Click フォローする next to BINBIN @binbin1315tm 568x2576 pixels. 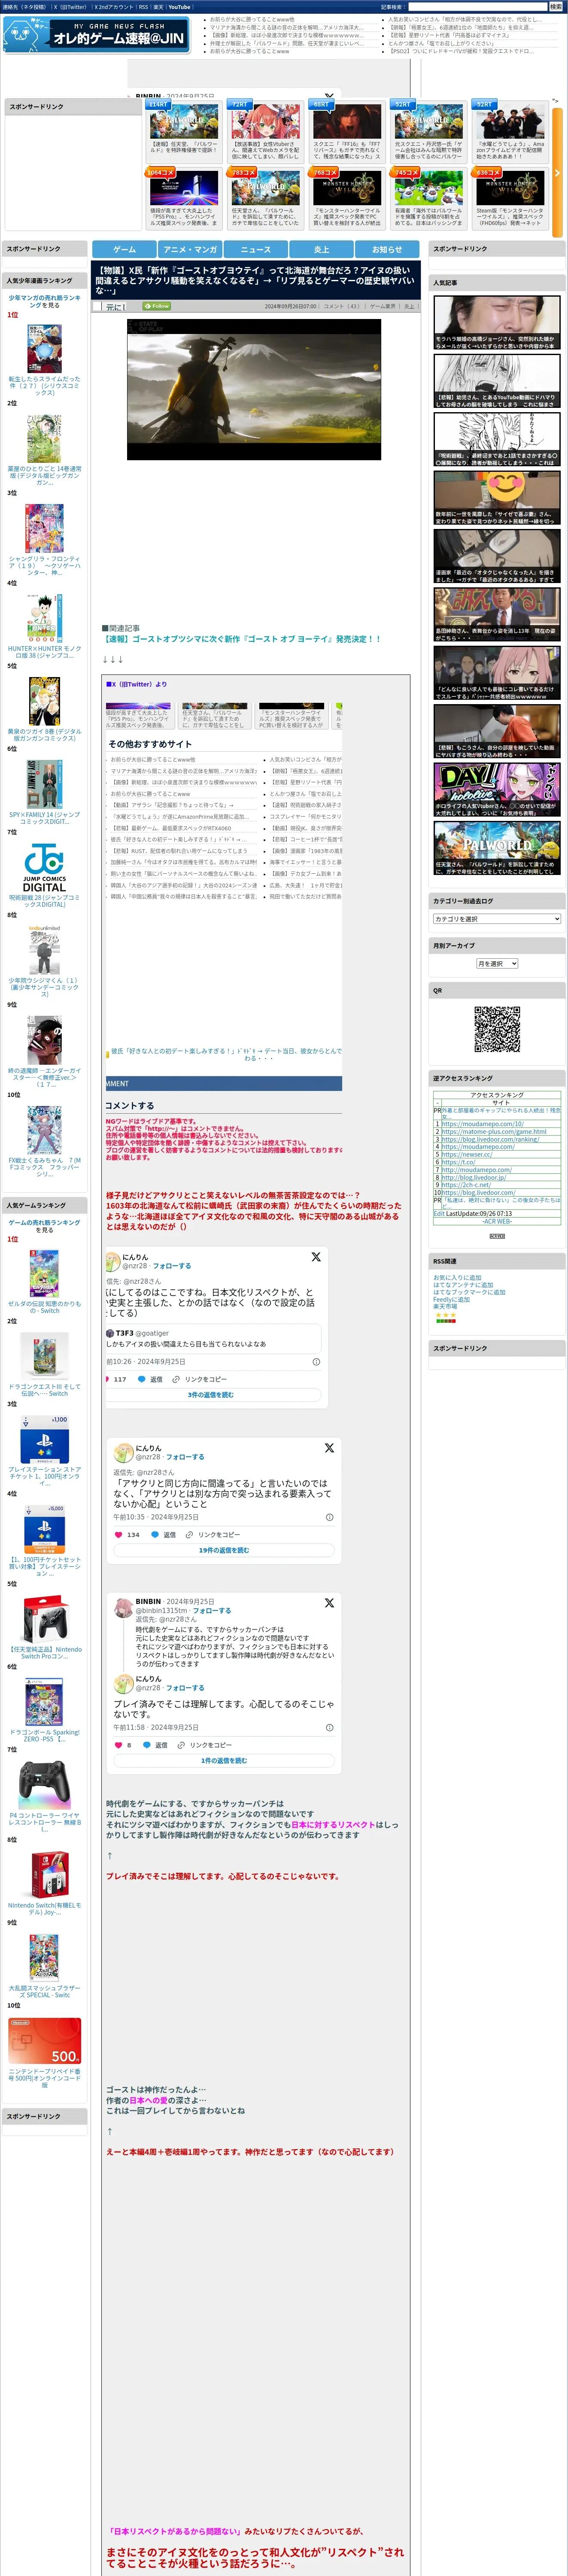212,1610
